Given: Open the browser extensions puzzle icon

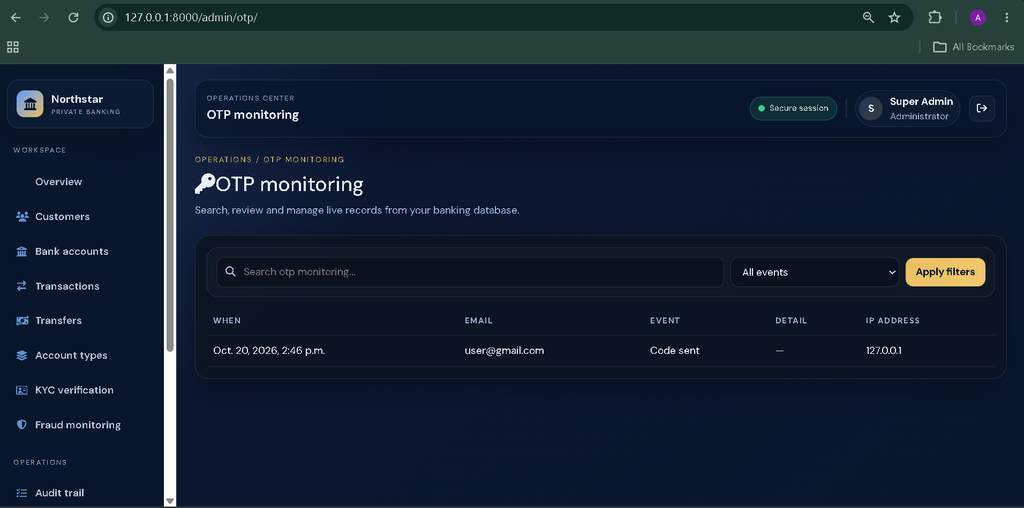Looking at the screenshot, I should pyautogui.click(x=935, y=18).
